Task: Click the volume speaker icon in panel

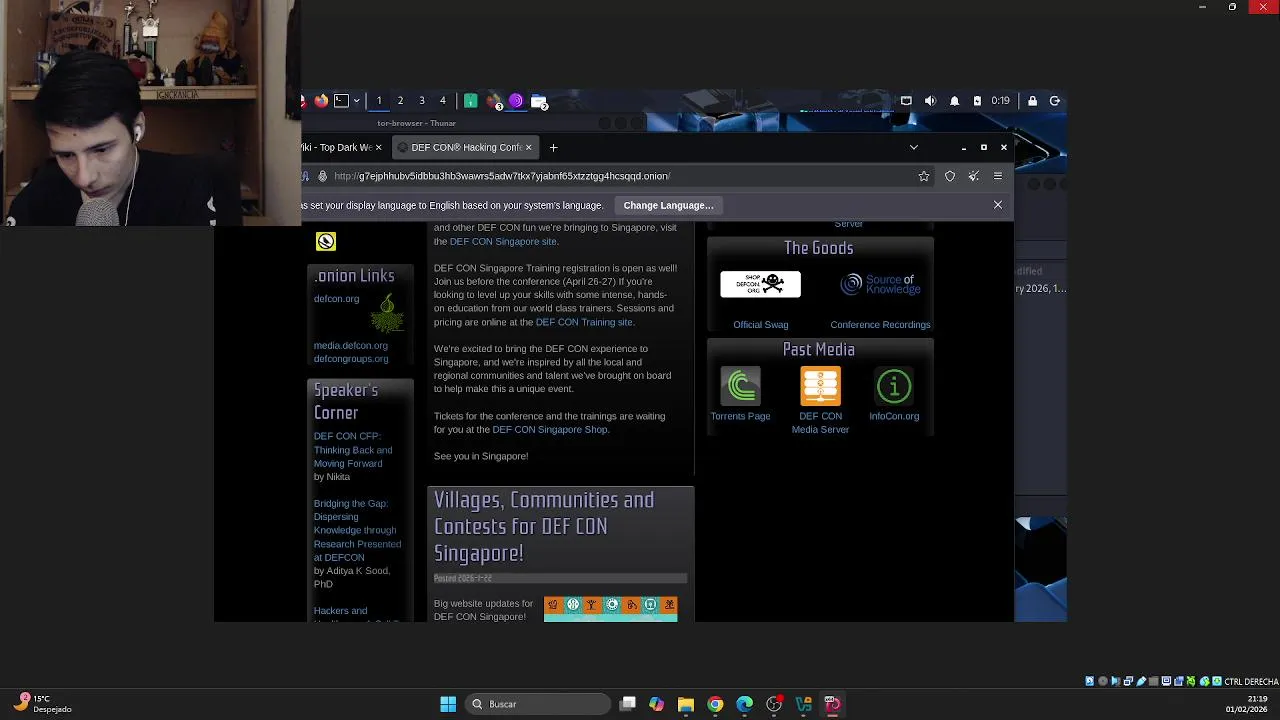Action: pos(930,101)
